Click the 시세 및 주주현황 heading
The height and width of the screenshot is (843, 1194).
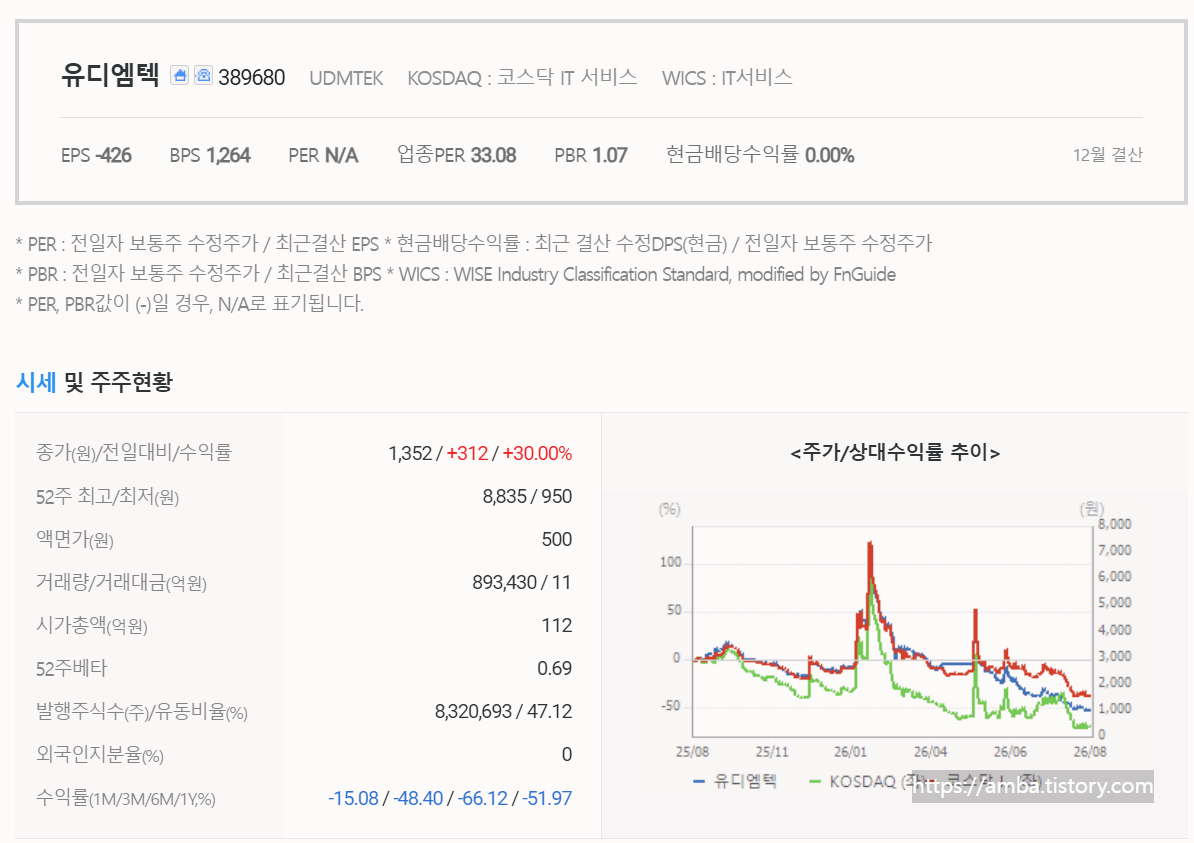point(94,382)
